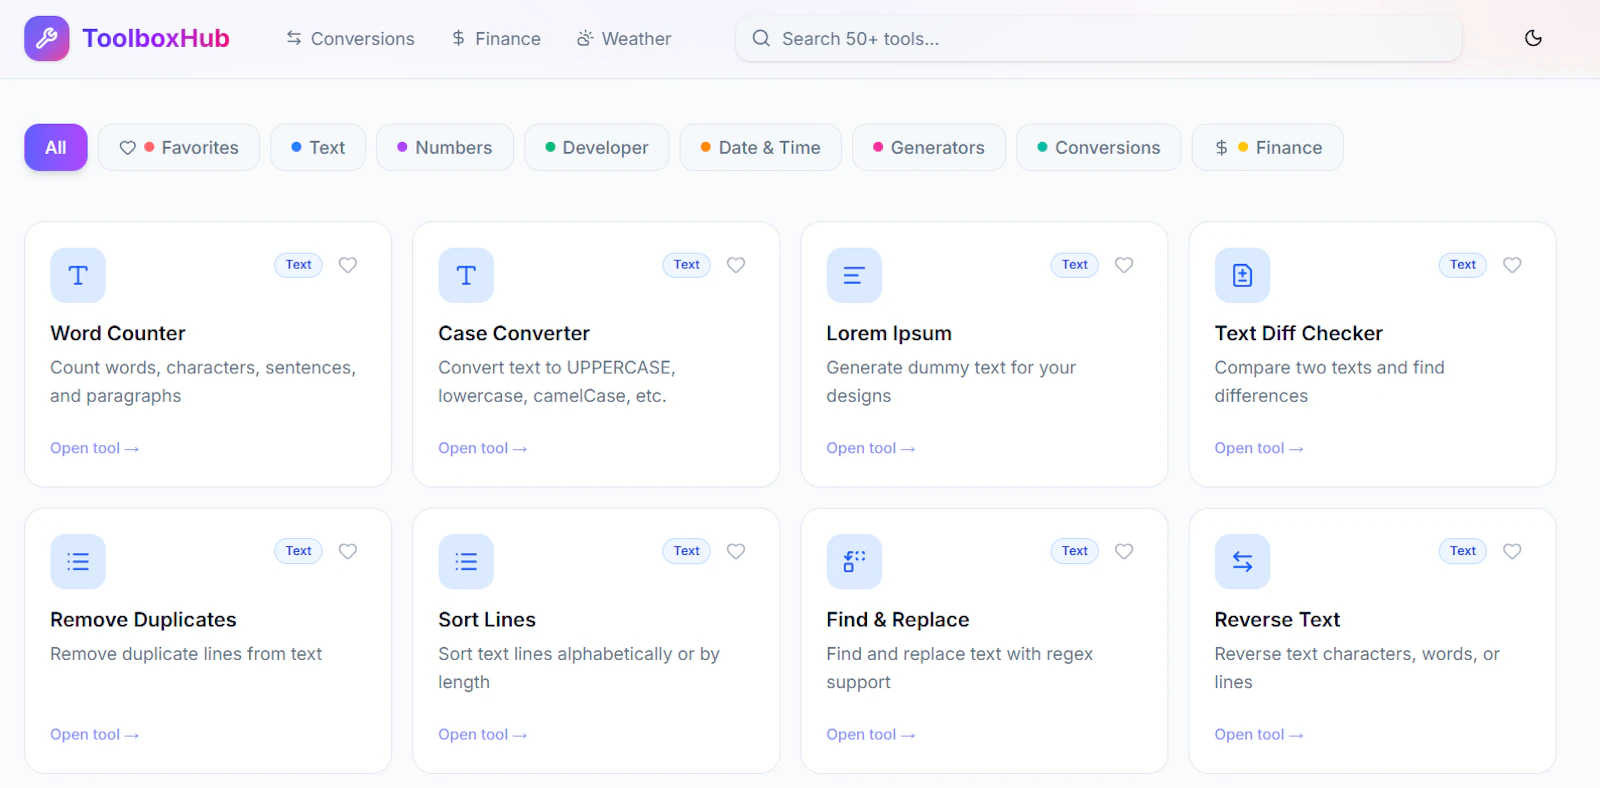Filter tools by Developer category
Image resolution: width=1600 pixels, height=788 pixels.
[597, 147]
